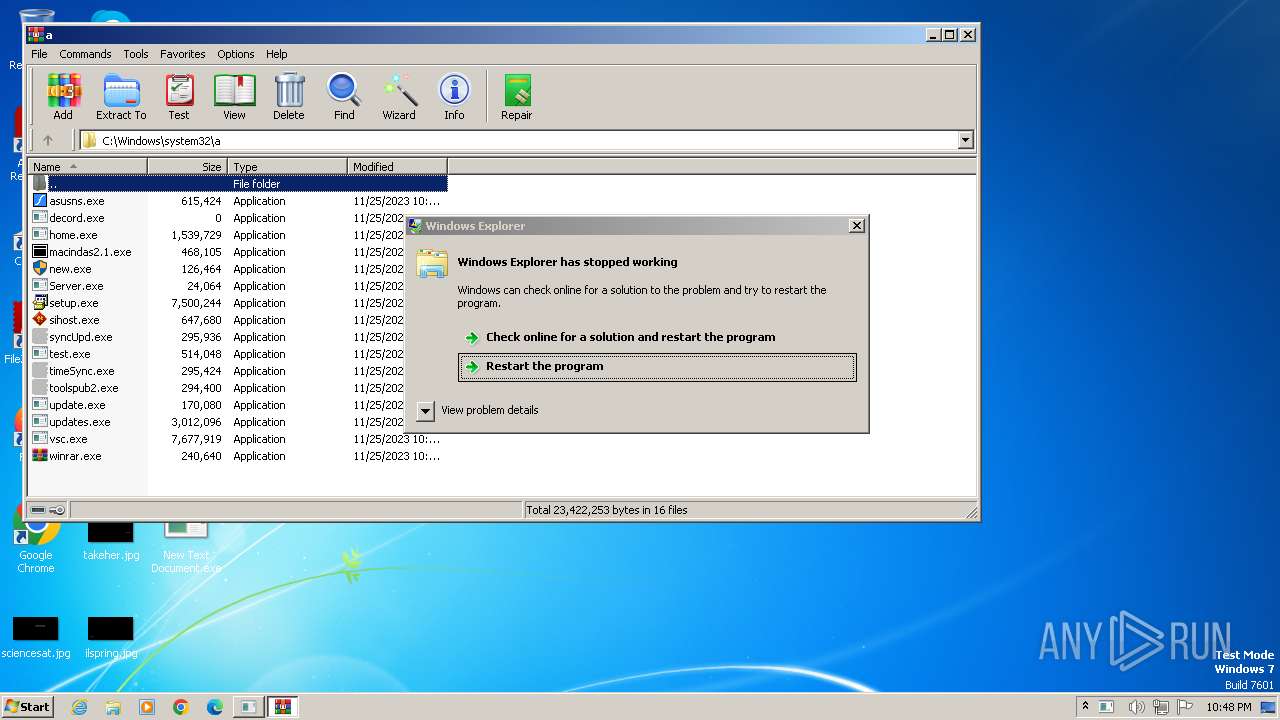Viewport: 1280px width, 720px height.
Task: Select the syncUpd.exe row
Action: [x=238, y=337]
